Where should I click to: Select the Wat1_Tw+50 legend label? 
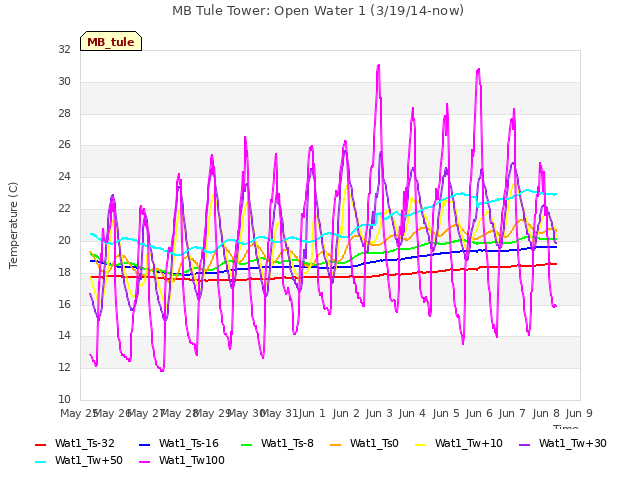(89, 461)
